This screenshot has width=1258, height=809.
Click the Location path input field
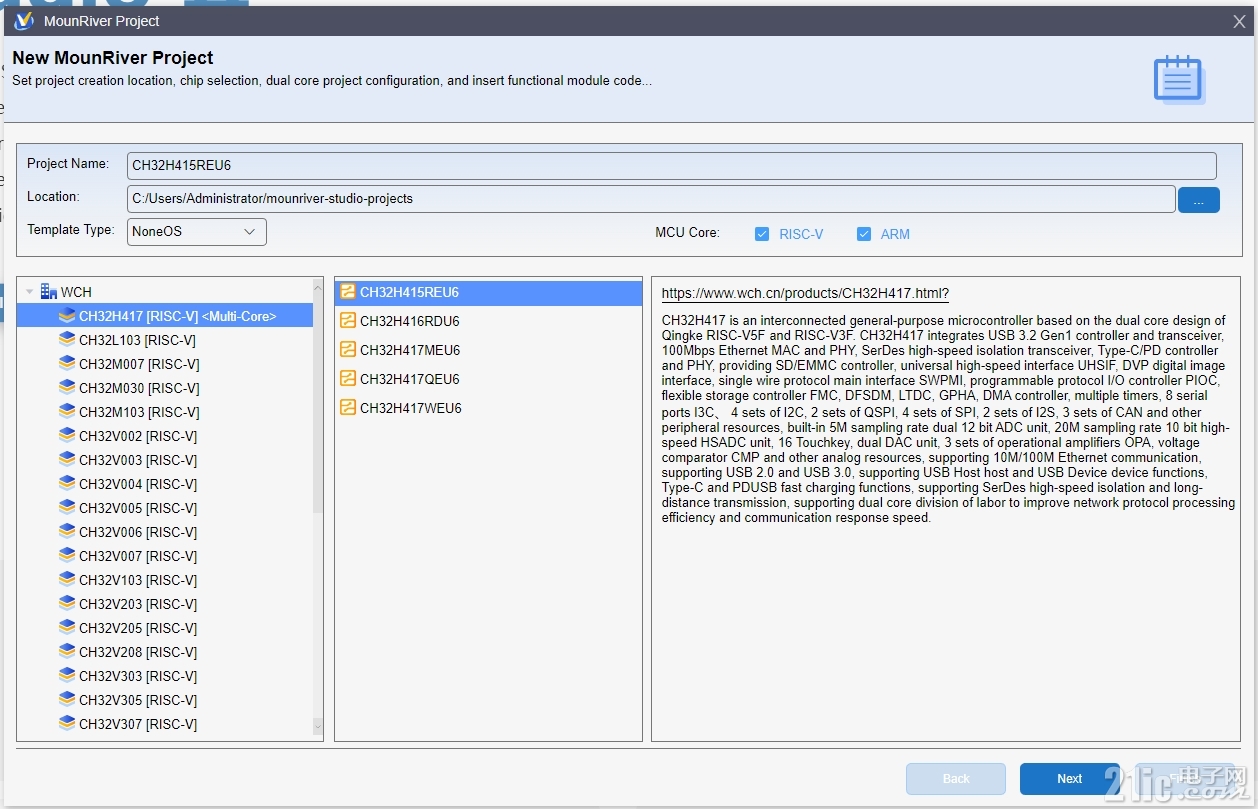coord(651,199)
